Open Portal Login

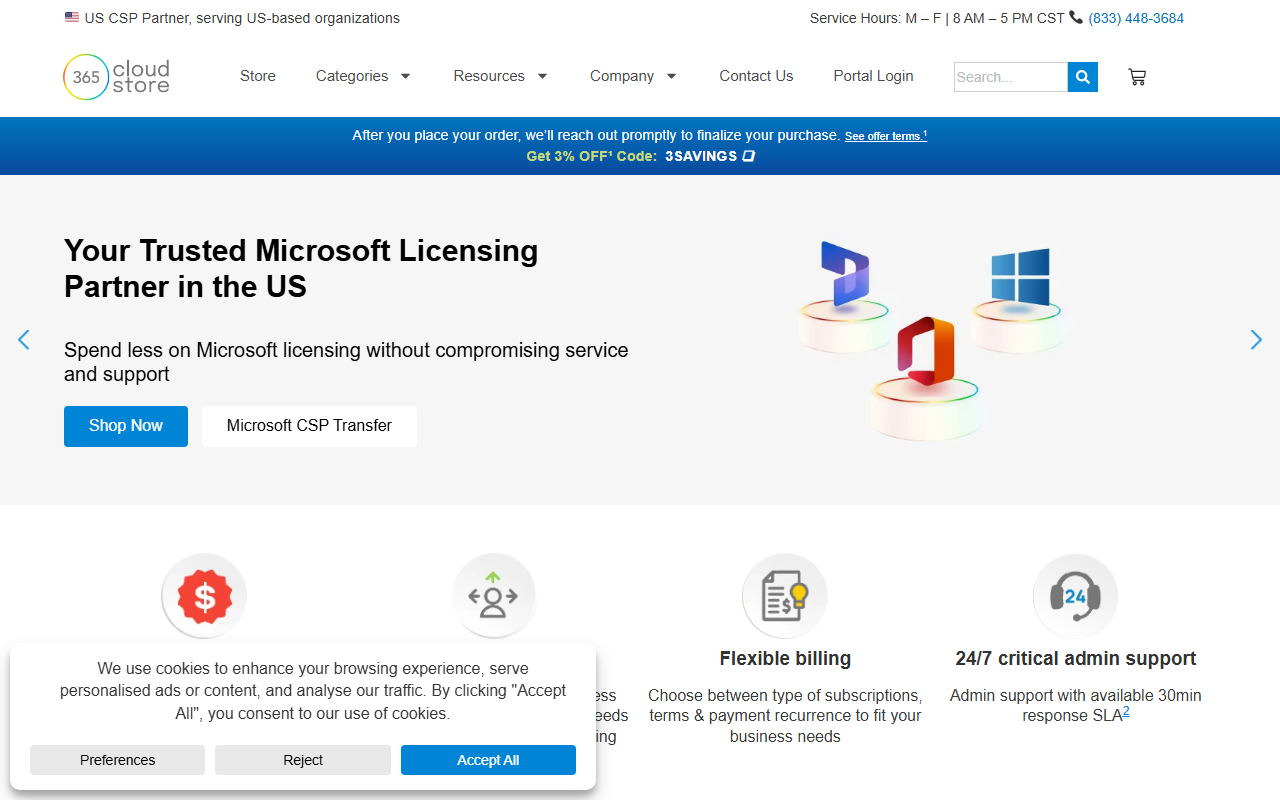point(873,76)
